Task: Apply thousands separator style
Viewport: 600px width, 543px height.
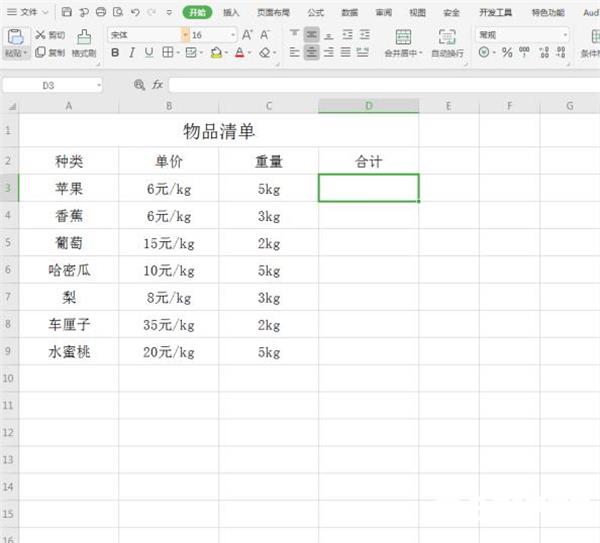Action: point(524,51)
